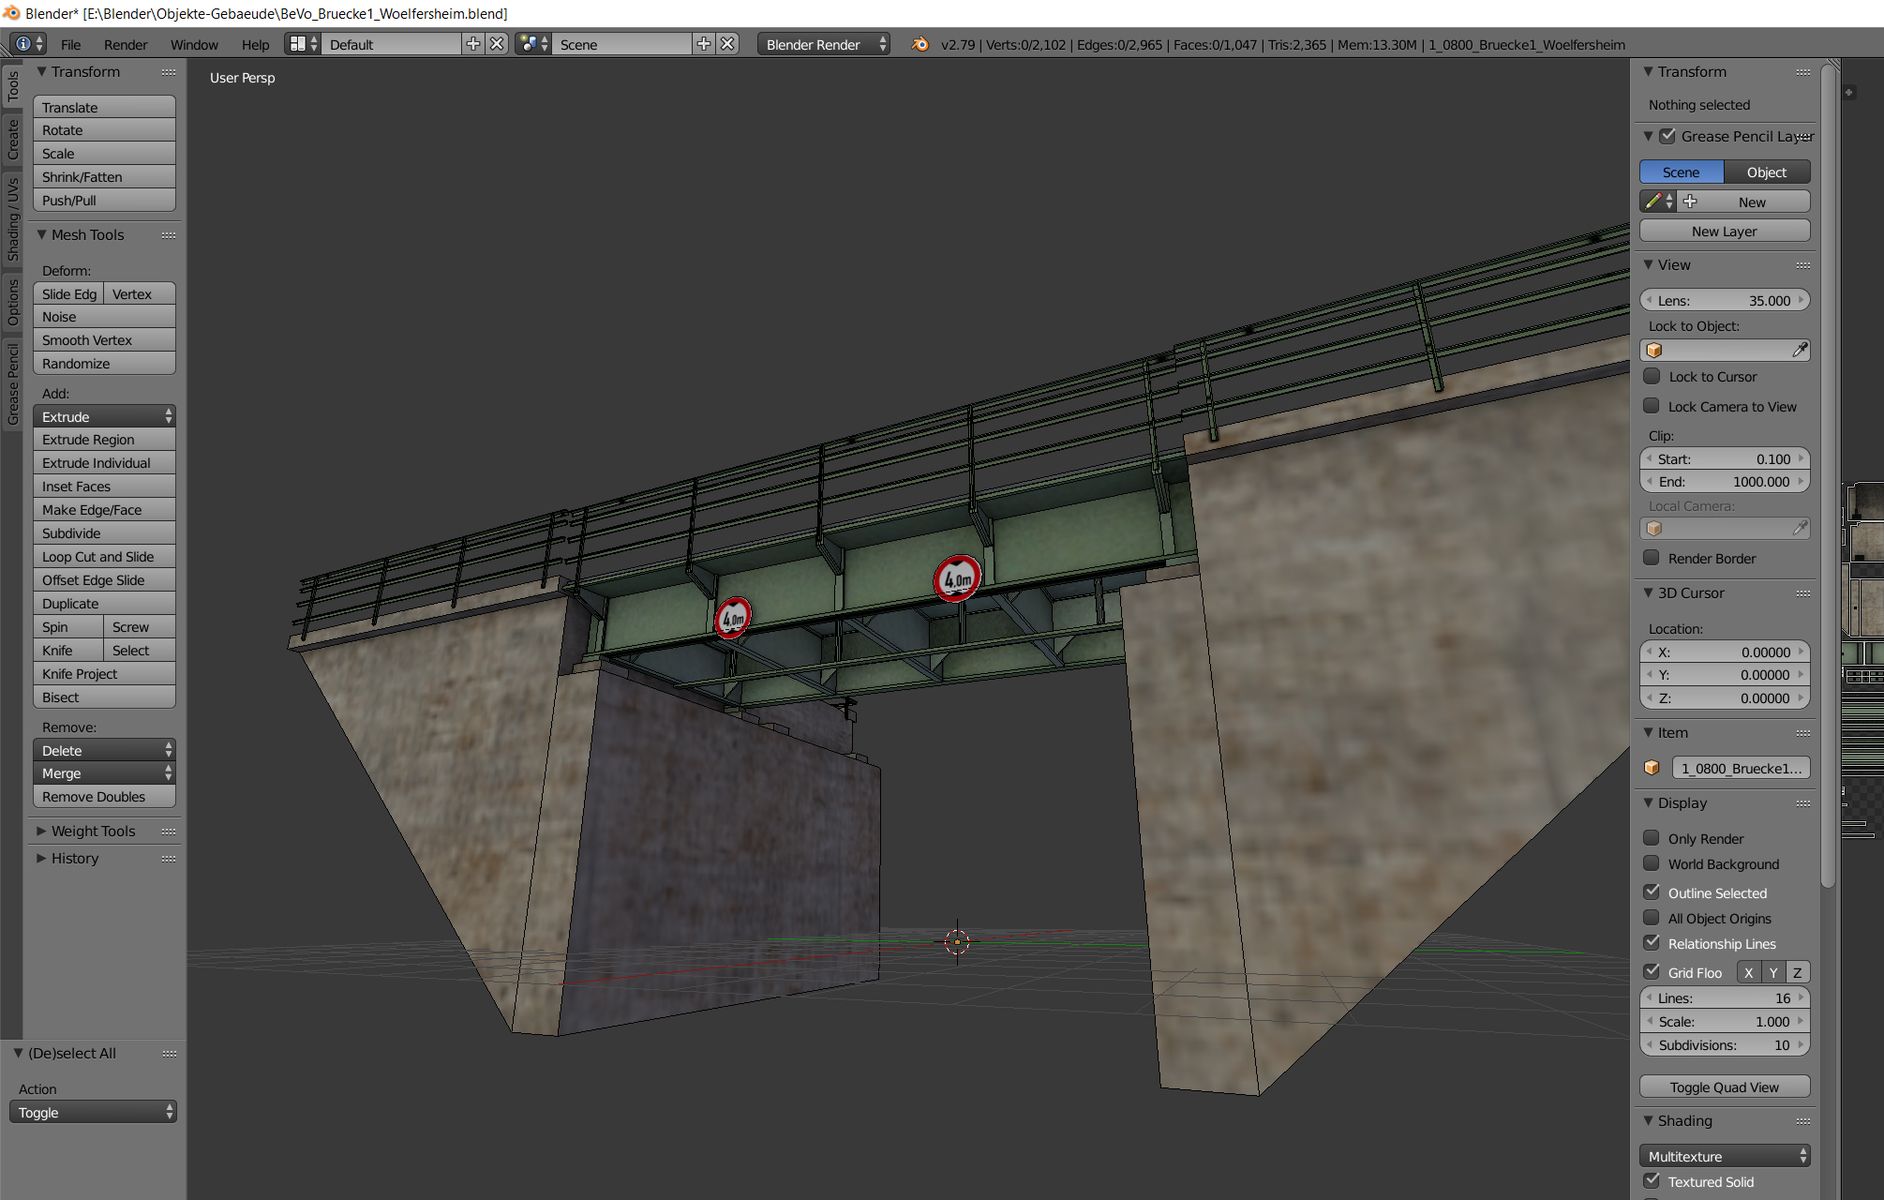This screenshot has width=1884, height=1200.
Task: Open the Info editor type selector icon
Action: [28, 44]
